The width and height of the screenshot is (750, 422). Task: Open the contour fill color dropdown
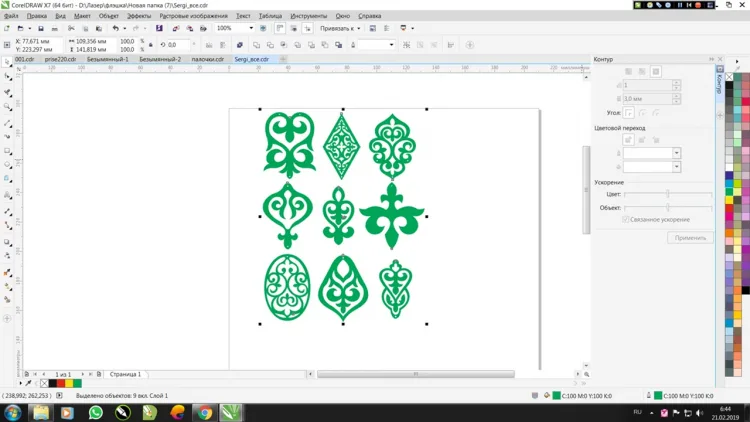(x=676, y=167)
